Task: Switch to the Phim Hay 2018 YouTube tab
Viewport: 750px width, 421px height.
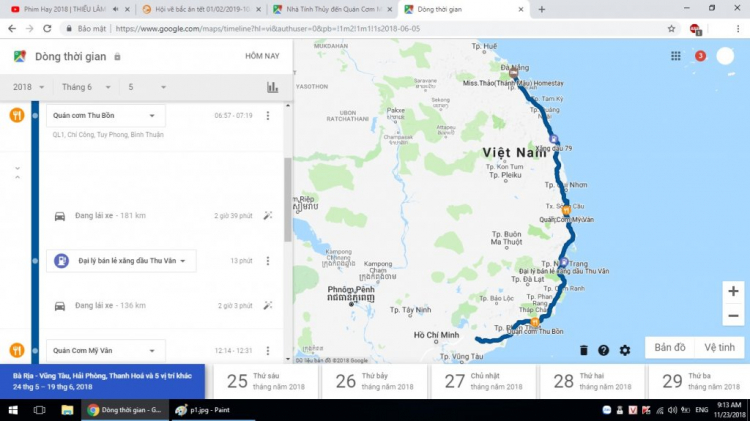Action: click(64, 9)
